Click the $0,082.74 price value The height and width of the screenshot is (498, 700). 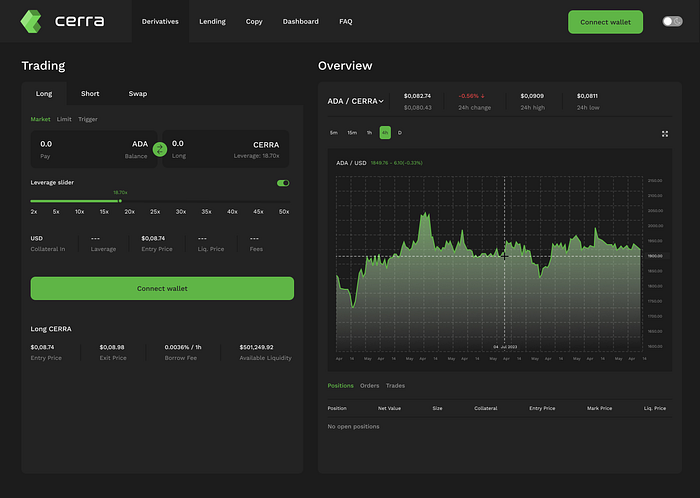pyautogui.click(x=417, y=96)
